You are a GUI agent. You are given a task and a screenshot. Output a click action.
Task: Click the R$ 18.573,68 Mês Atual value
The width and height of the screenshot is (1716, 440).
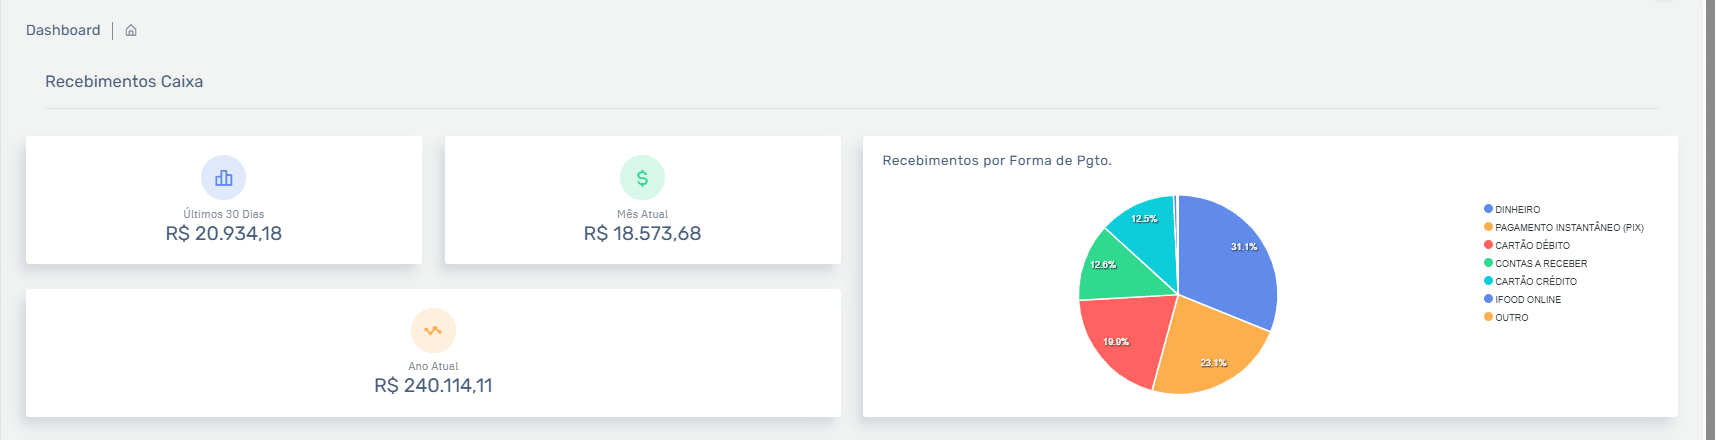[642, 234]
